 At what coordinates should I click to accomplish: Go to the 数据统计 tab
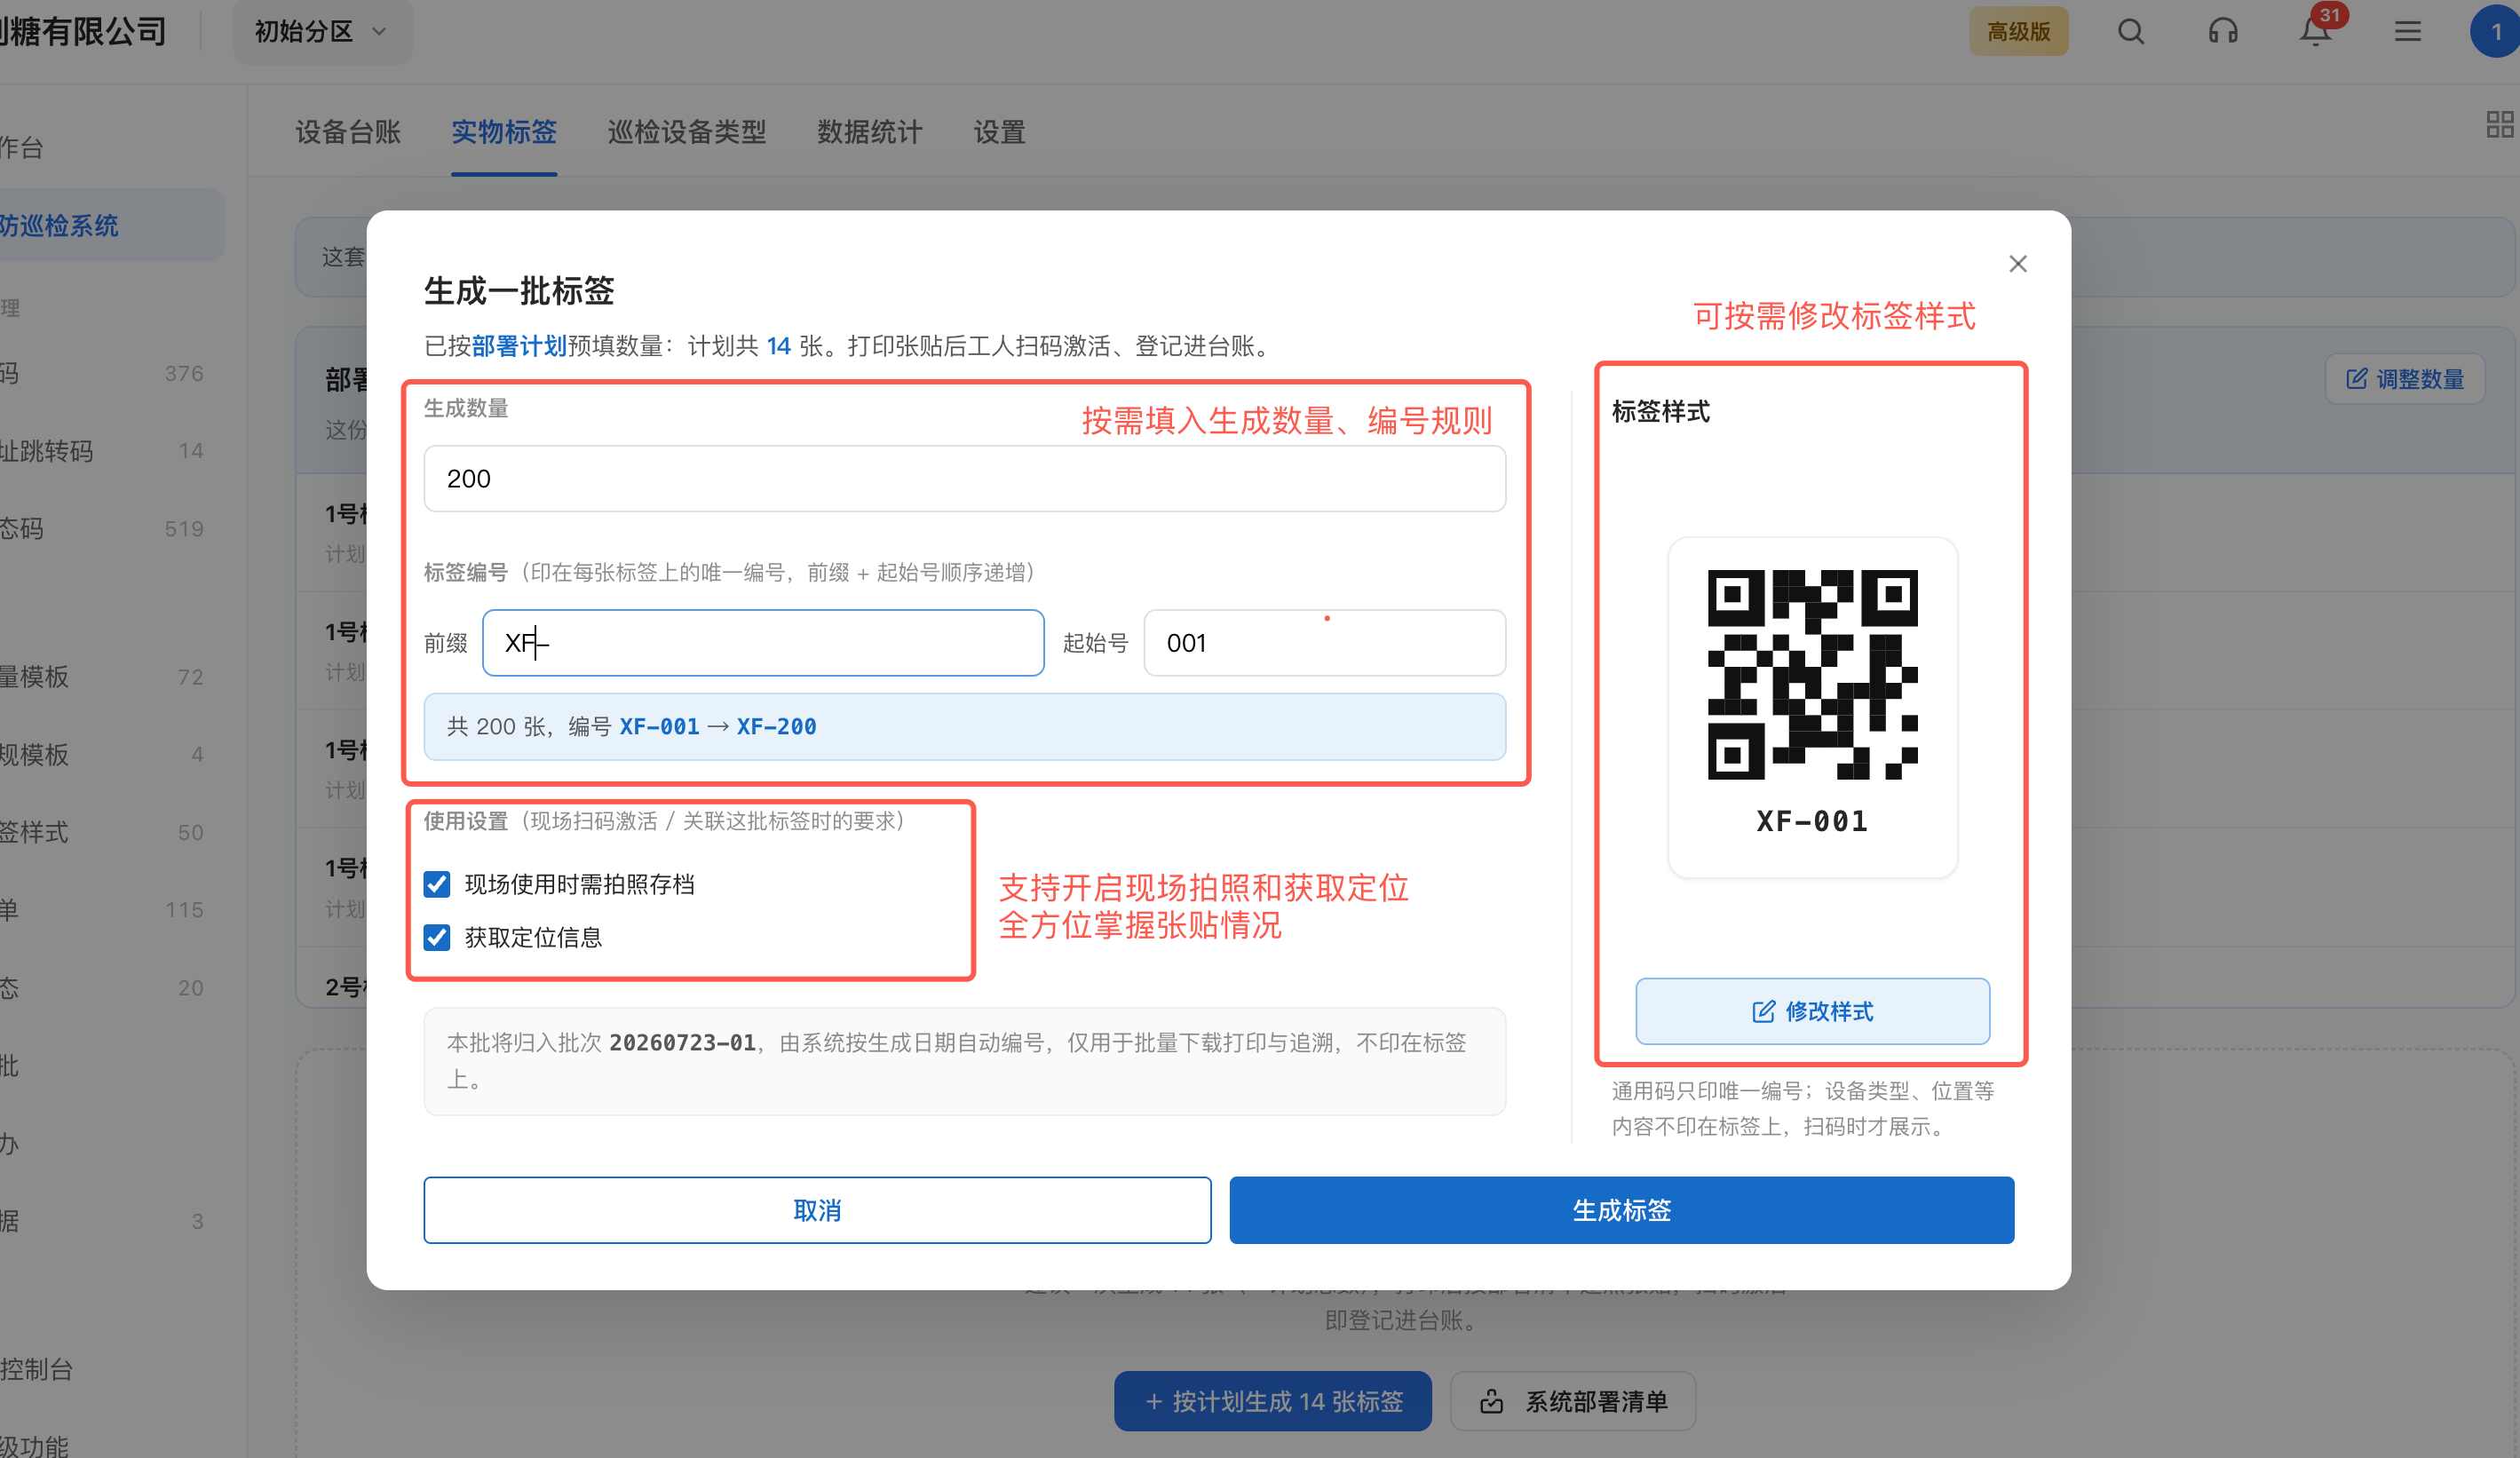[x=870, y=132]
